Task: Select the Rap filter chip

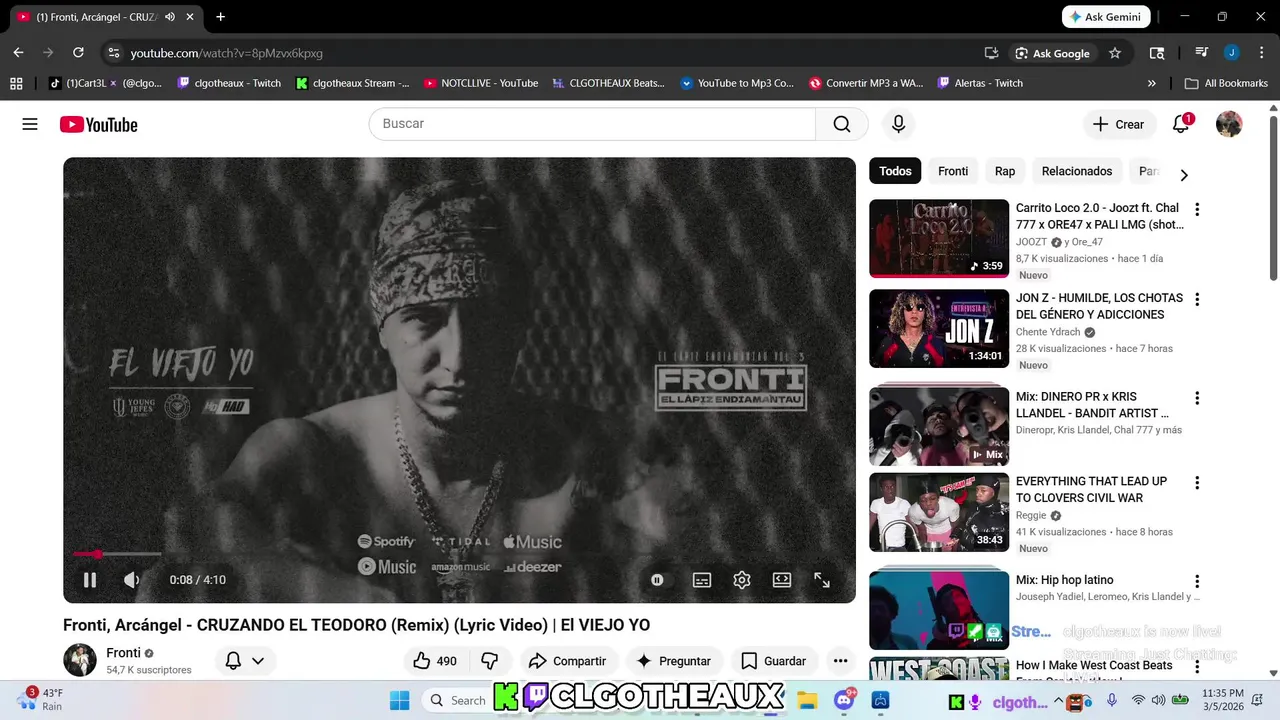Action: (1005, 171)
